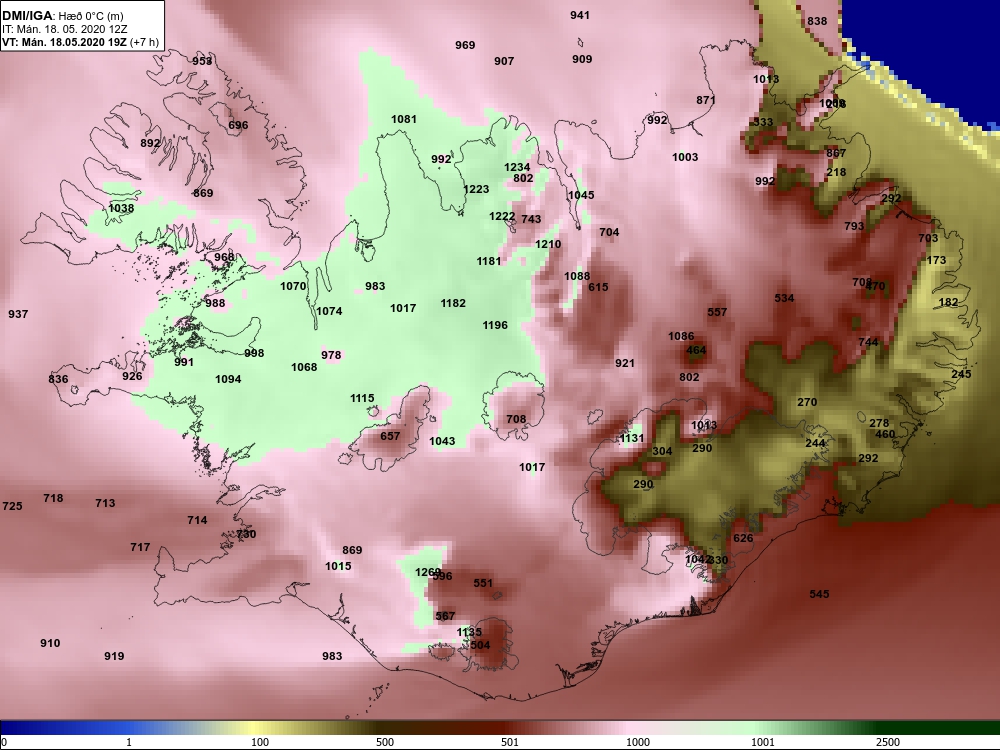Click the map value 504

[480, 645]
